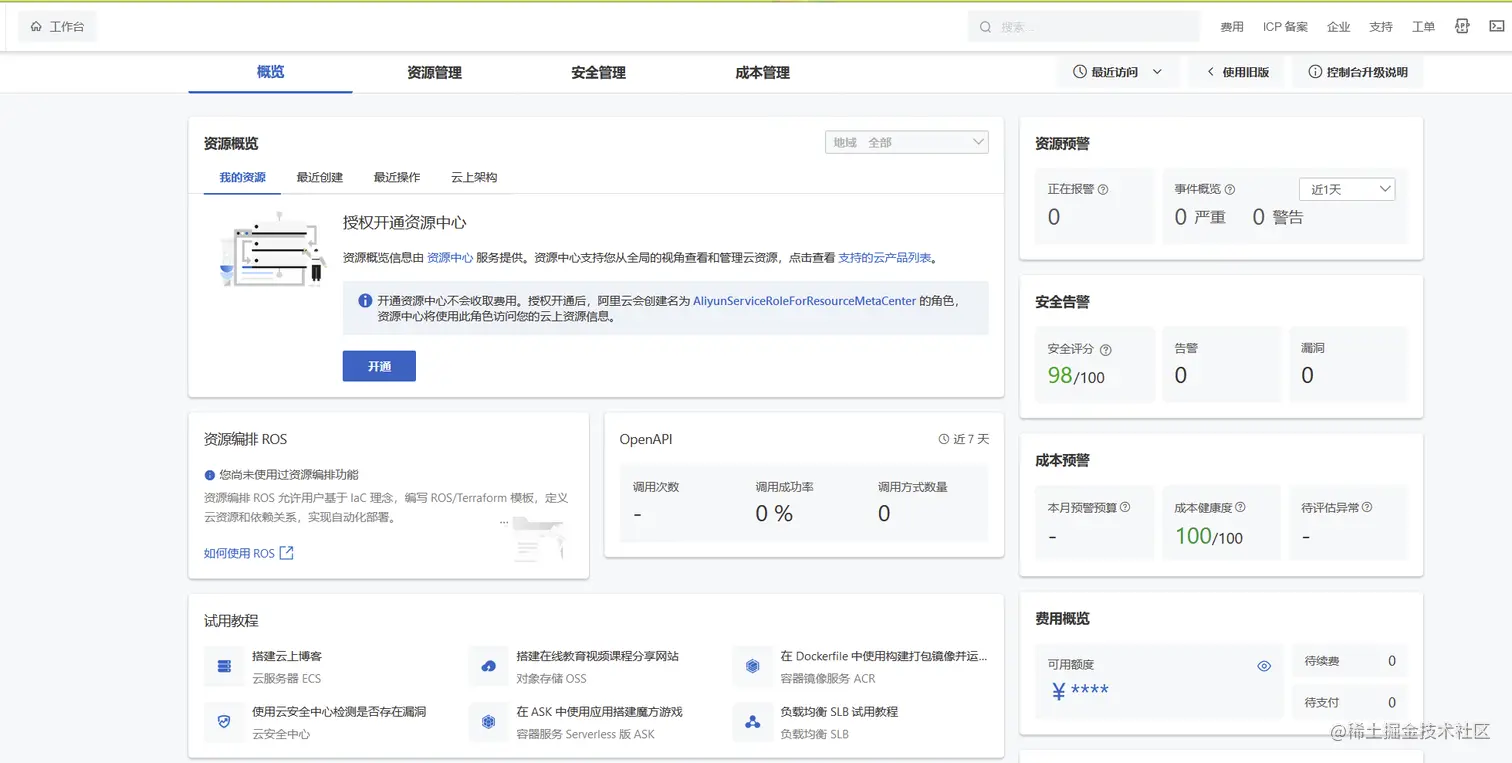Click the 漏洞 count tile
Screen dimensions: 1512x763
point(1347,365)
